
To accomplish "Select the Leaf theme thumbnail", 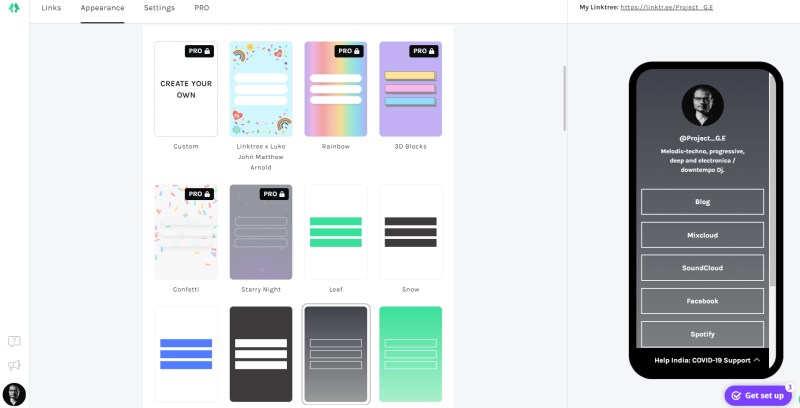I will (336, 232).
